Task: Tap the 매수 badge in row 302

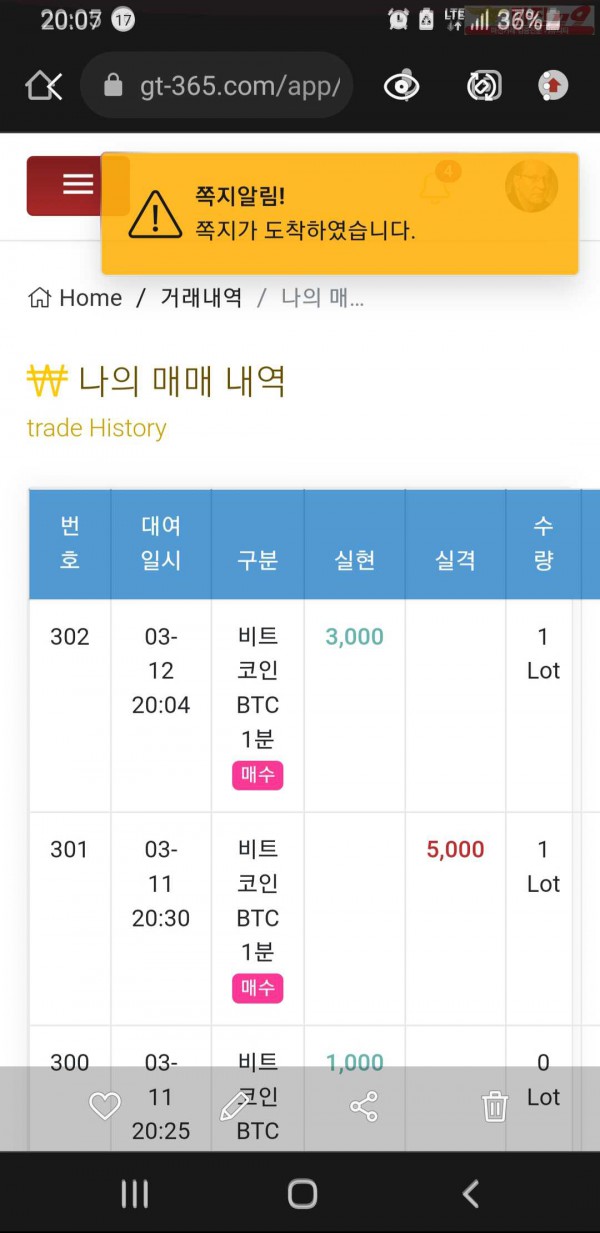Action: [x=258, y=775]
